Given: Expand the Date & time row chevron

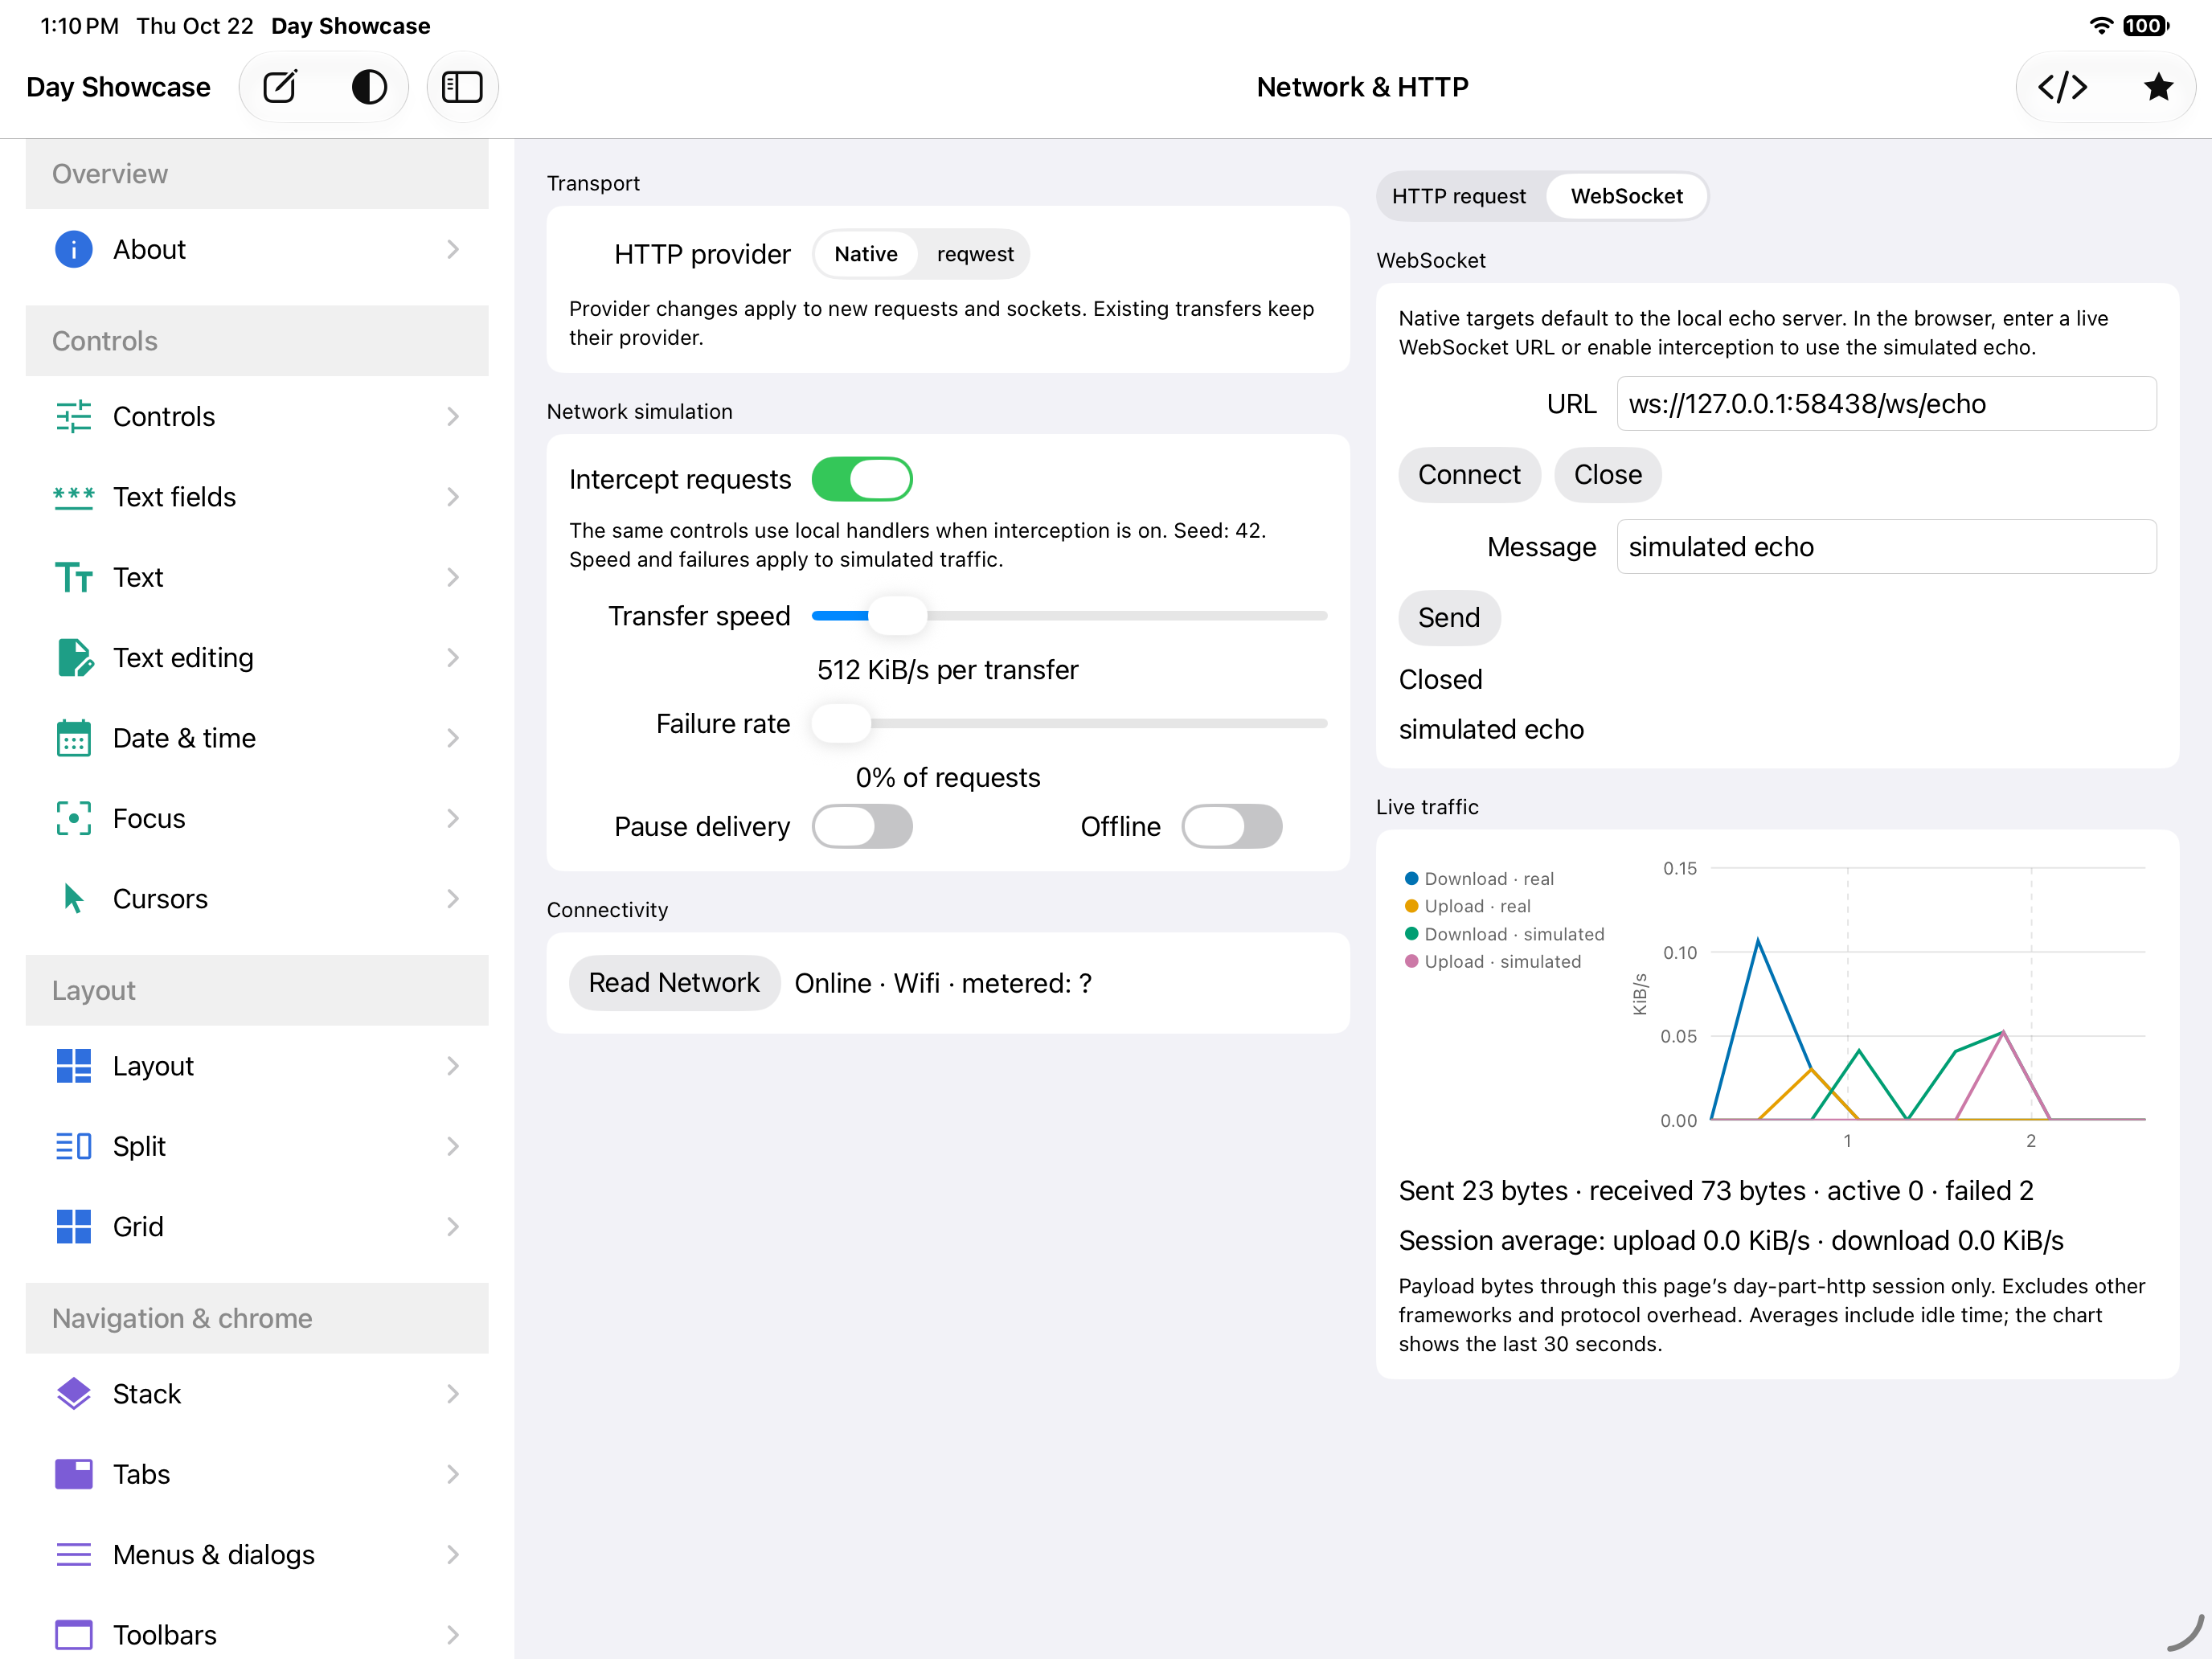Looking at the screenshot, I should (x=453, y=738).
